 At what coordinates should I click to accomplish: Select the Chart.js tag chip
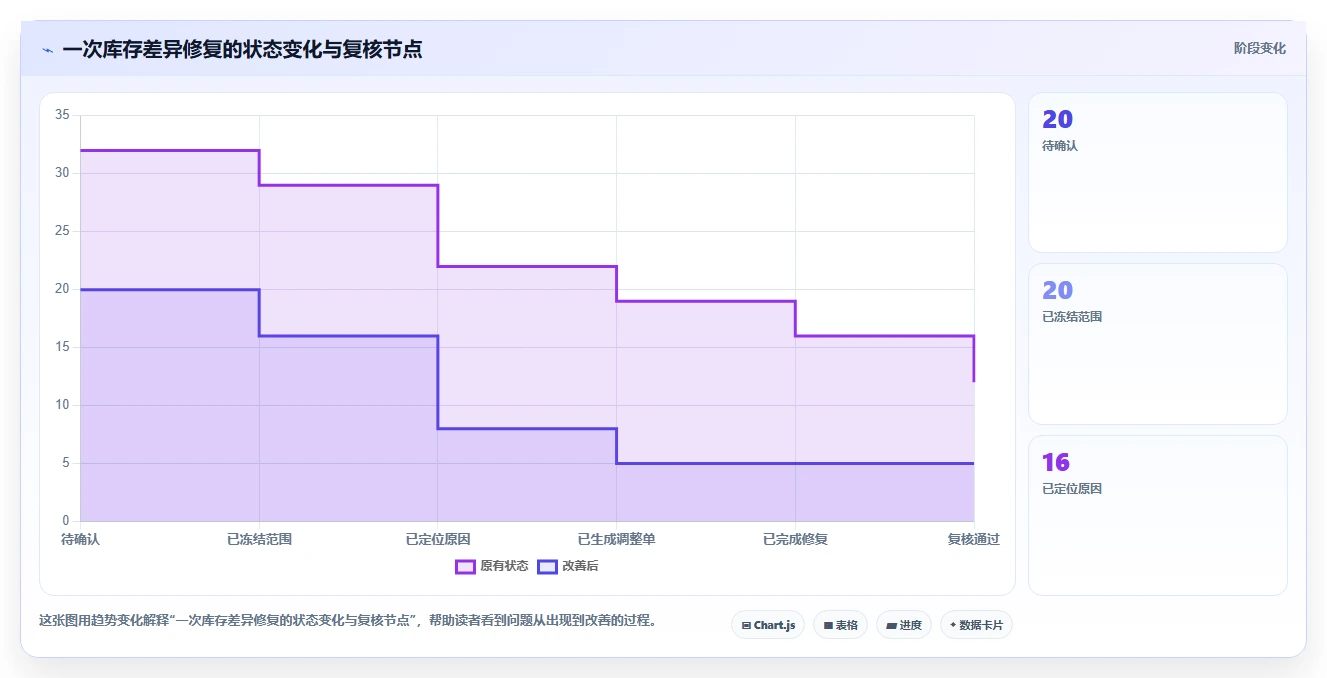click(768, 625)
